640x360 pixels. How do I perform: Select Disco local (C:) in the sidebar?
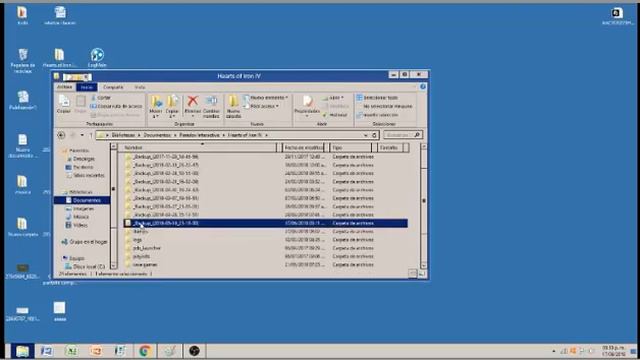86,267
